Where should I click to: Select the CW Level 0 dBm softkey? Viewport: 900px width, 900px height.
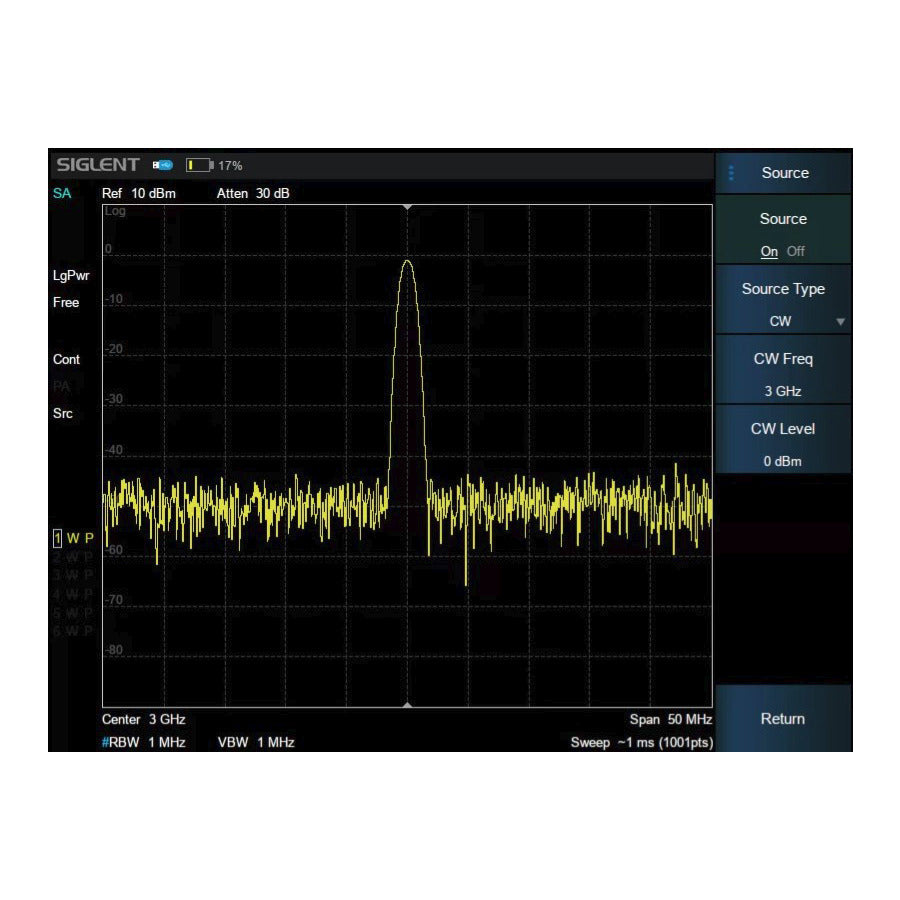(x=783, y=441)
